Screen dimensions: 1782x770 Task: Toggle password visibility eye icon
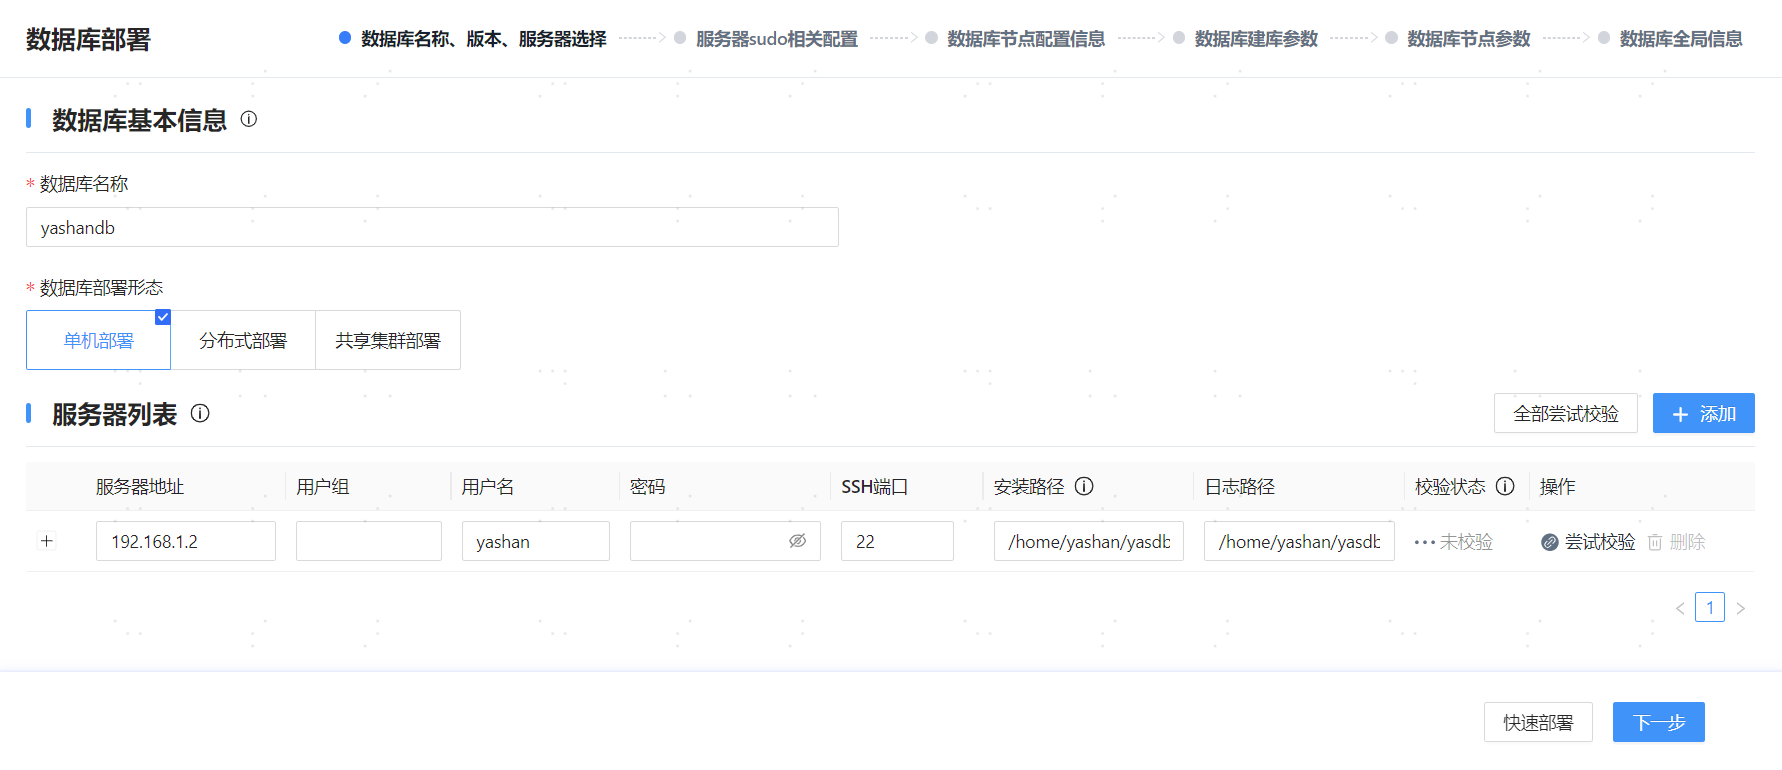797,541
